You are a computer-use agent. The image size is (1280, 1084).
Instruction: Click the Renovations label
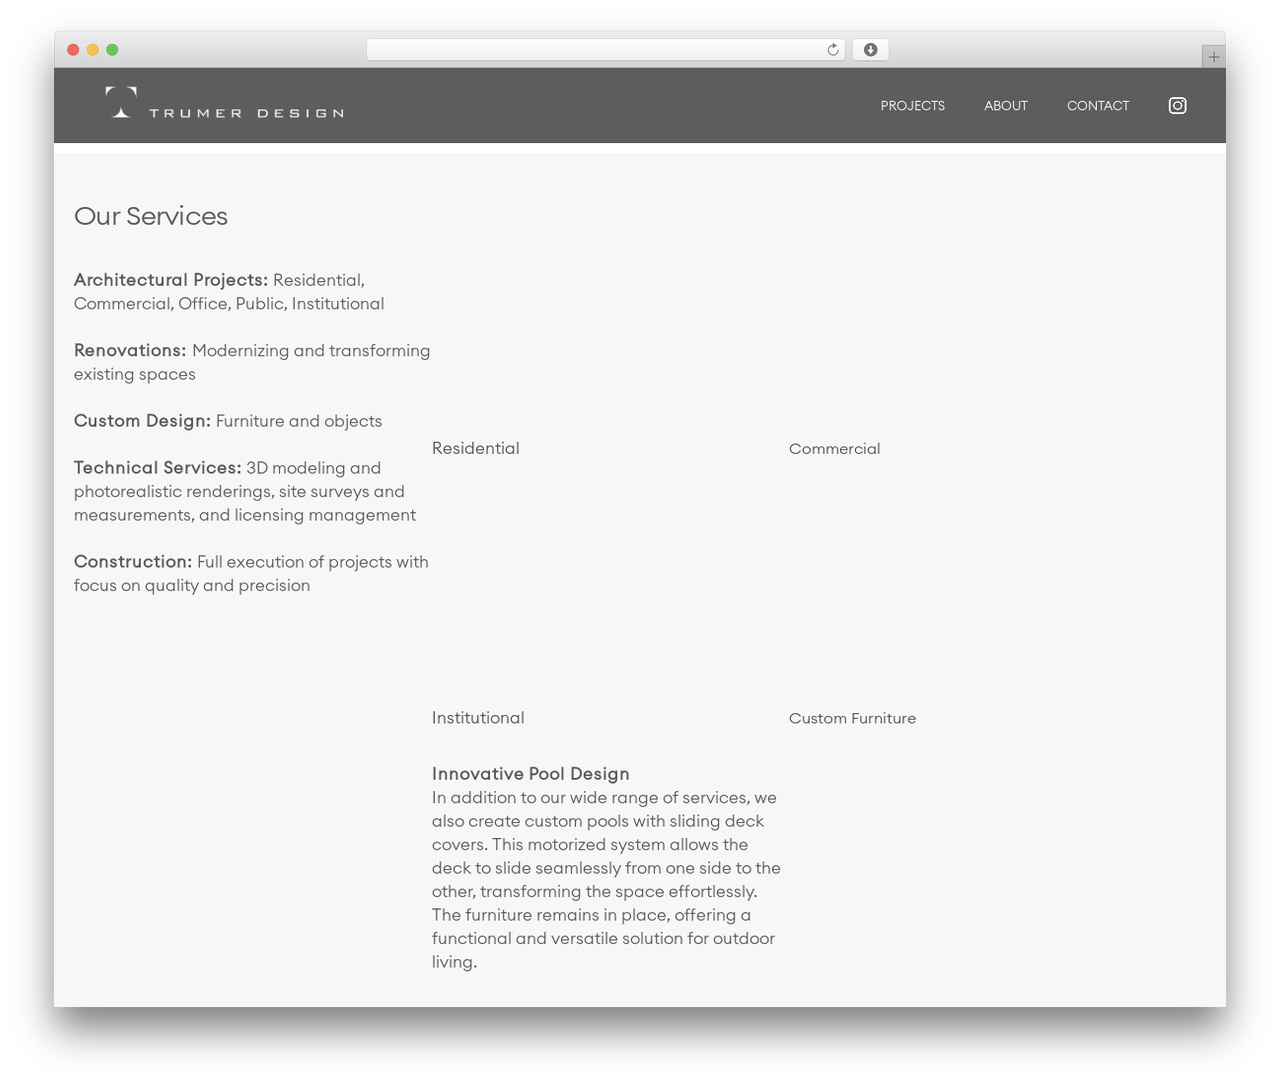130,350
